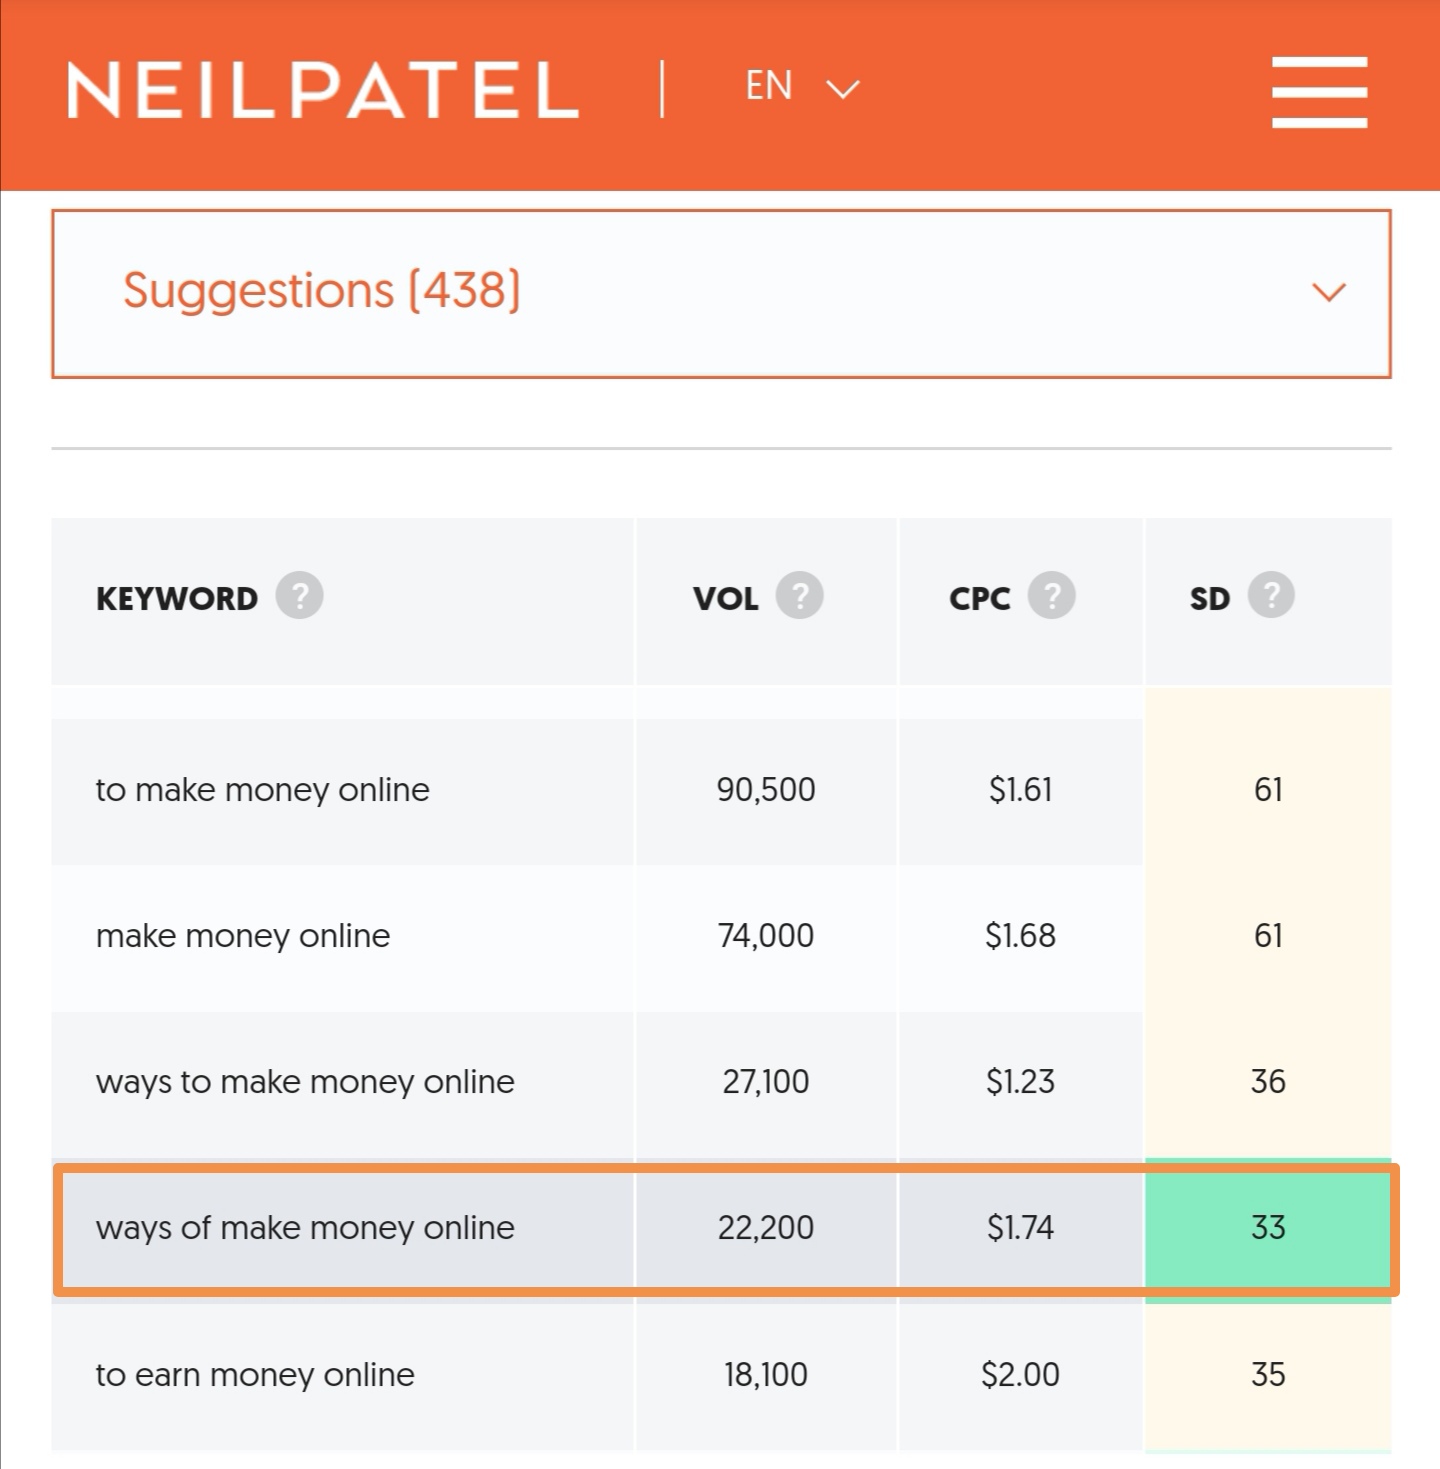Expand the Suggestions (438) dropdown chevron
Screen dimensions: 1440x1469
1329,292
